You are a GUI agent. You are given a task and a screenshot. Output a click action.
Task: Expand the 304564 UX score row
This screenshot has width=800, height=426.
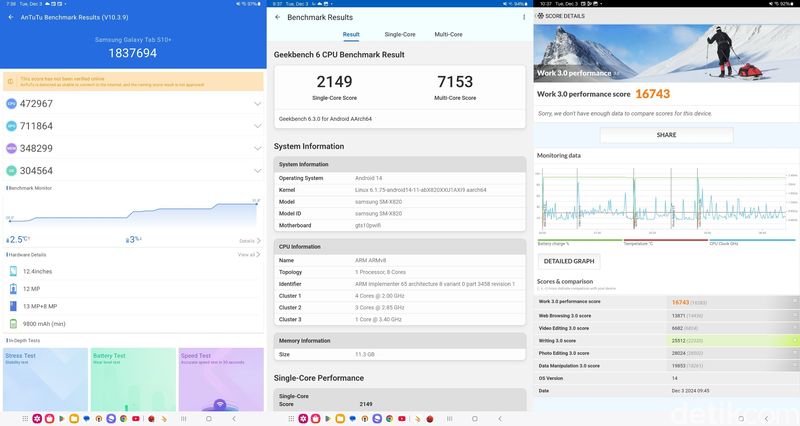point(257,171)
